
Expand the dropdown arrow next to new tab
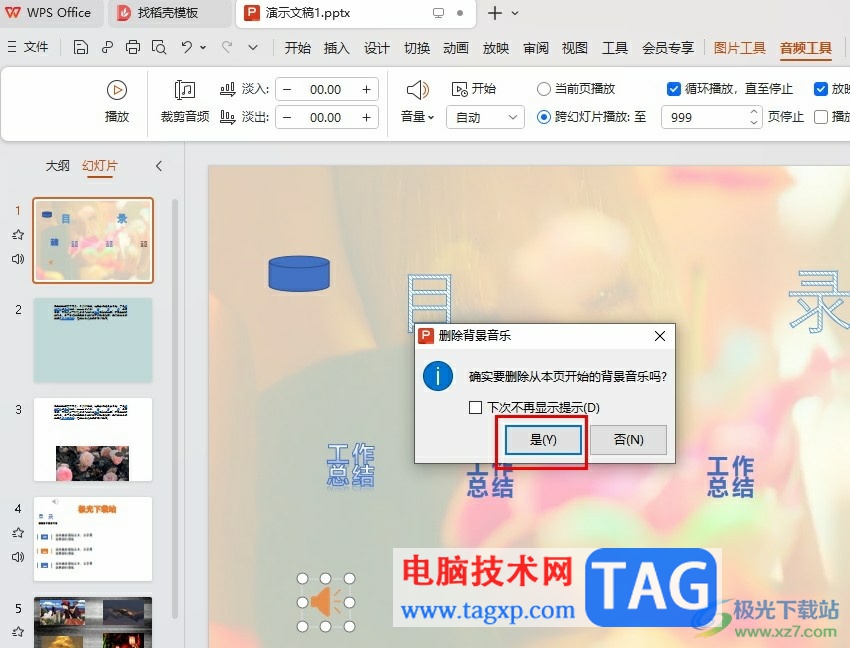tap(515, 13)
